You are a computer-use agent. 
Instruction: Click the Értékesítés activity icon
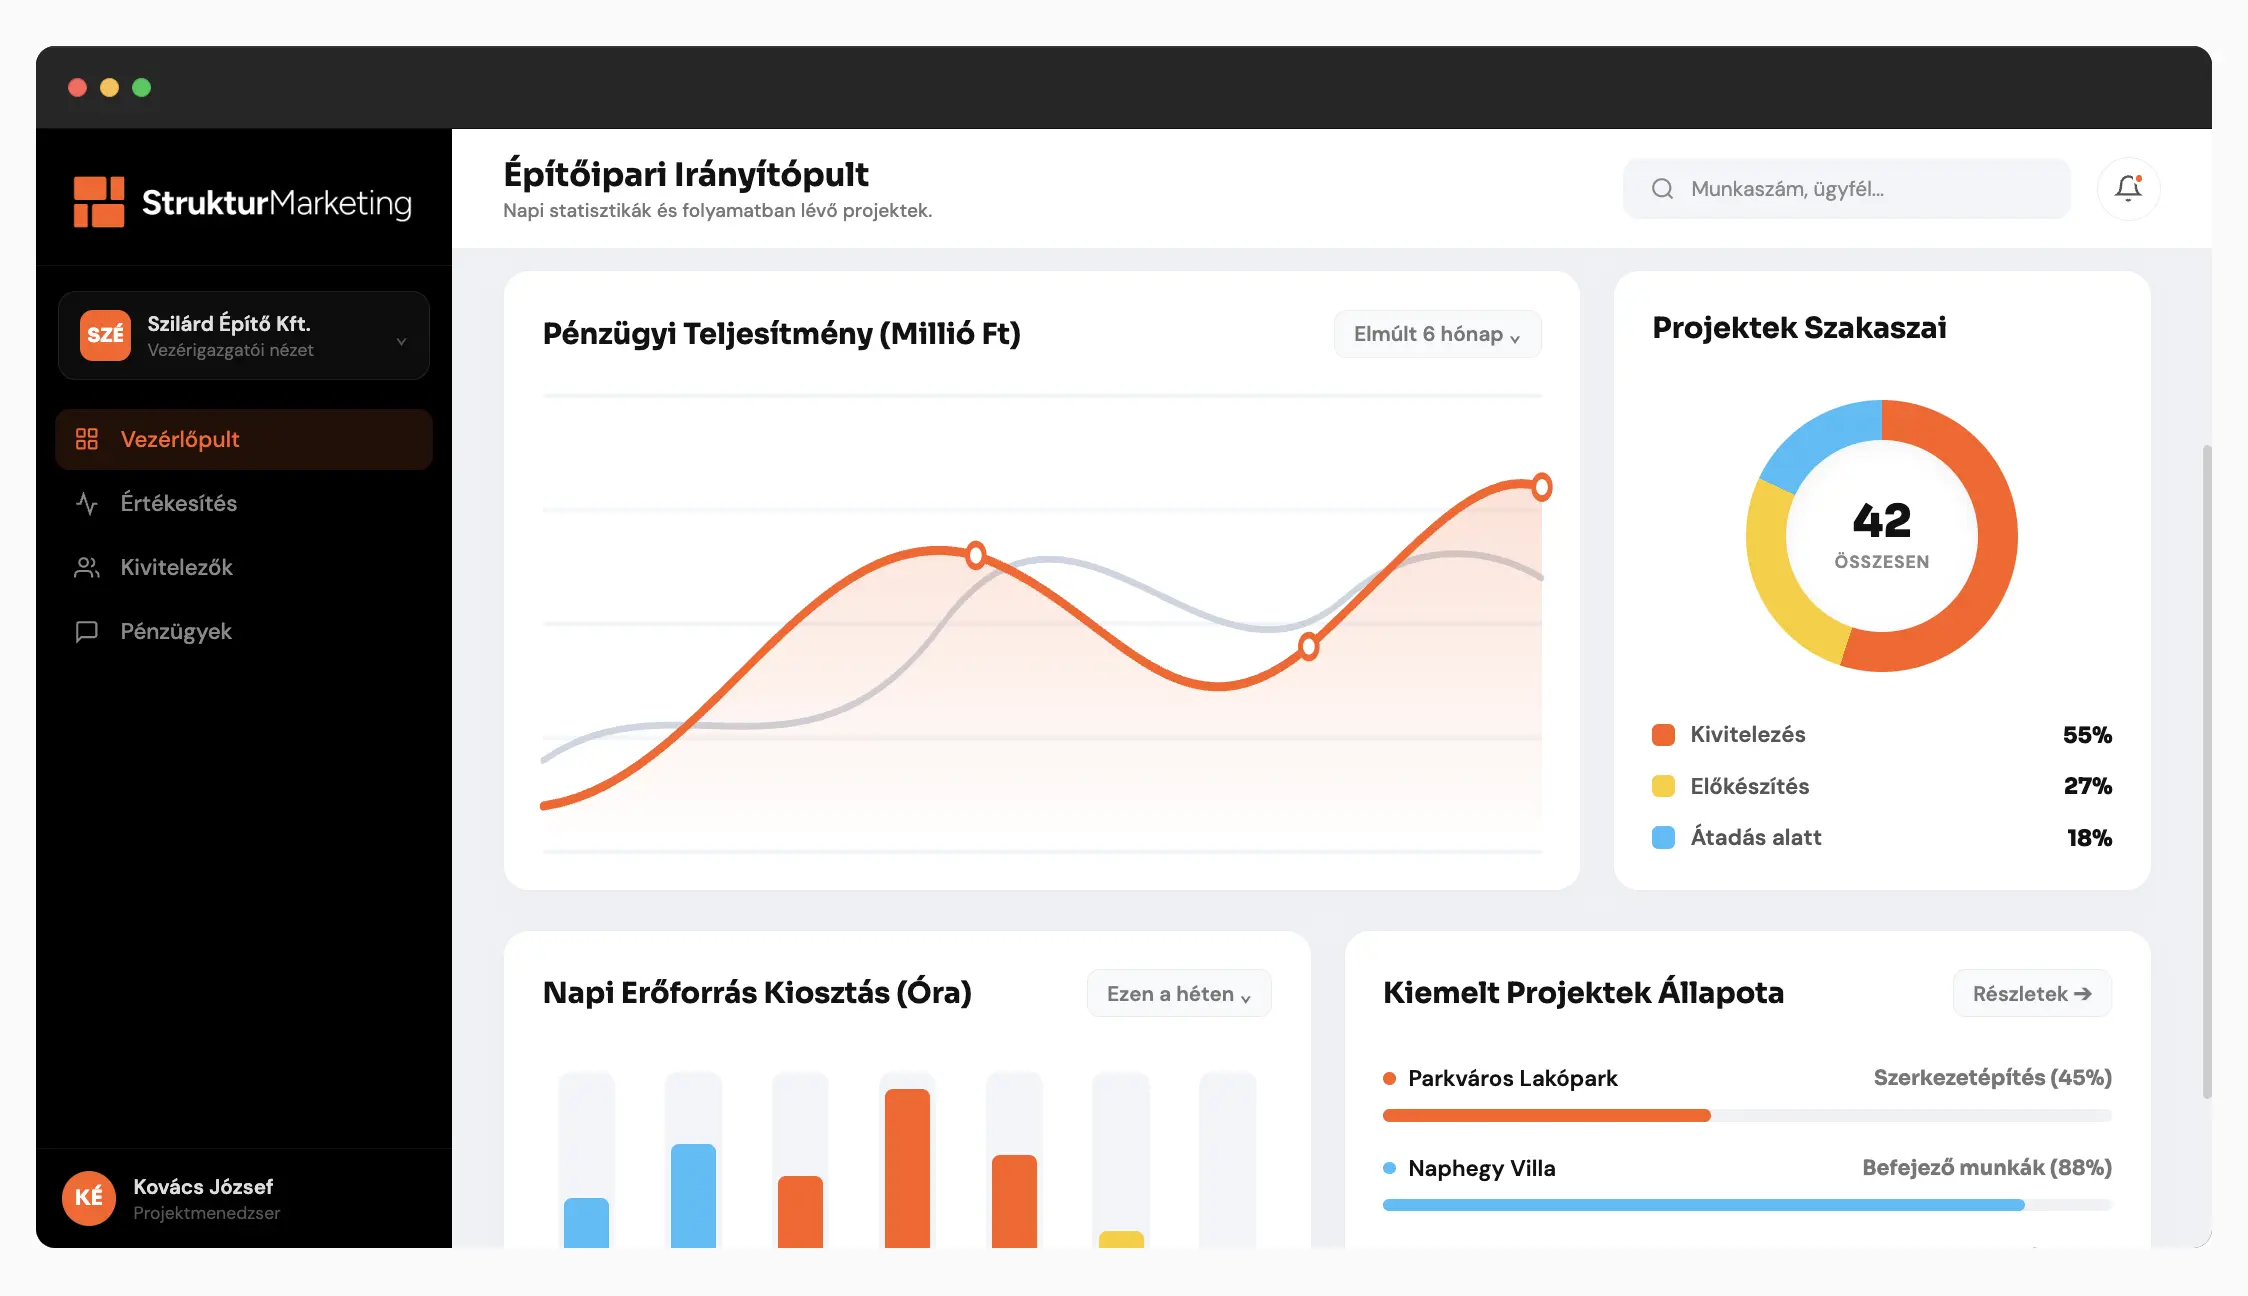(x=87, y=503)
